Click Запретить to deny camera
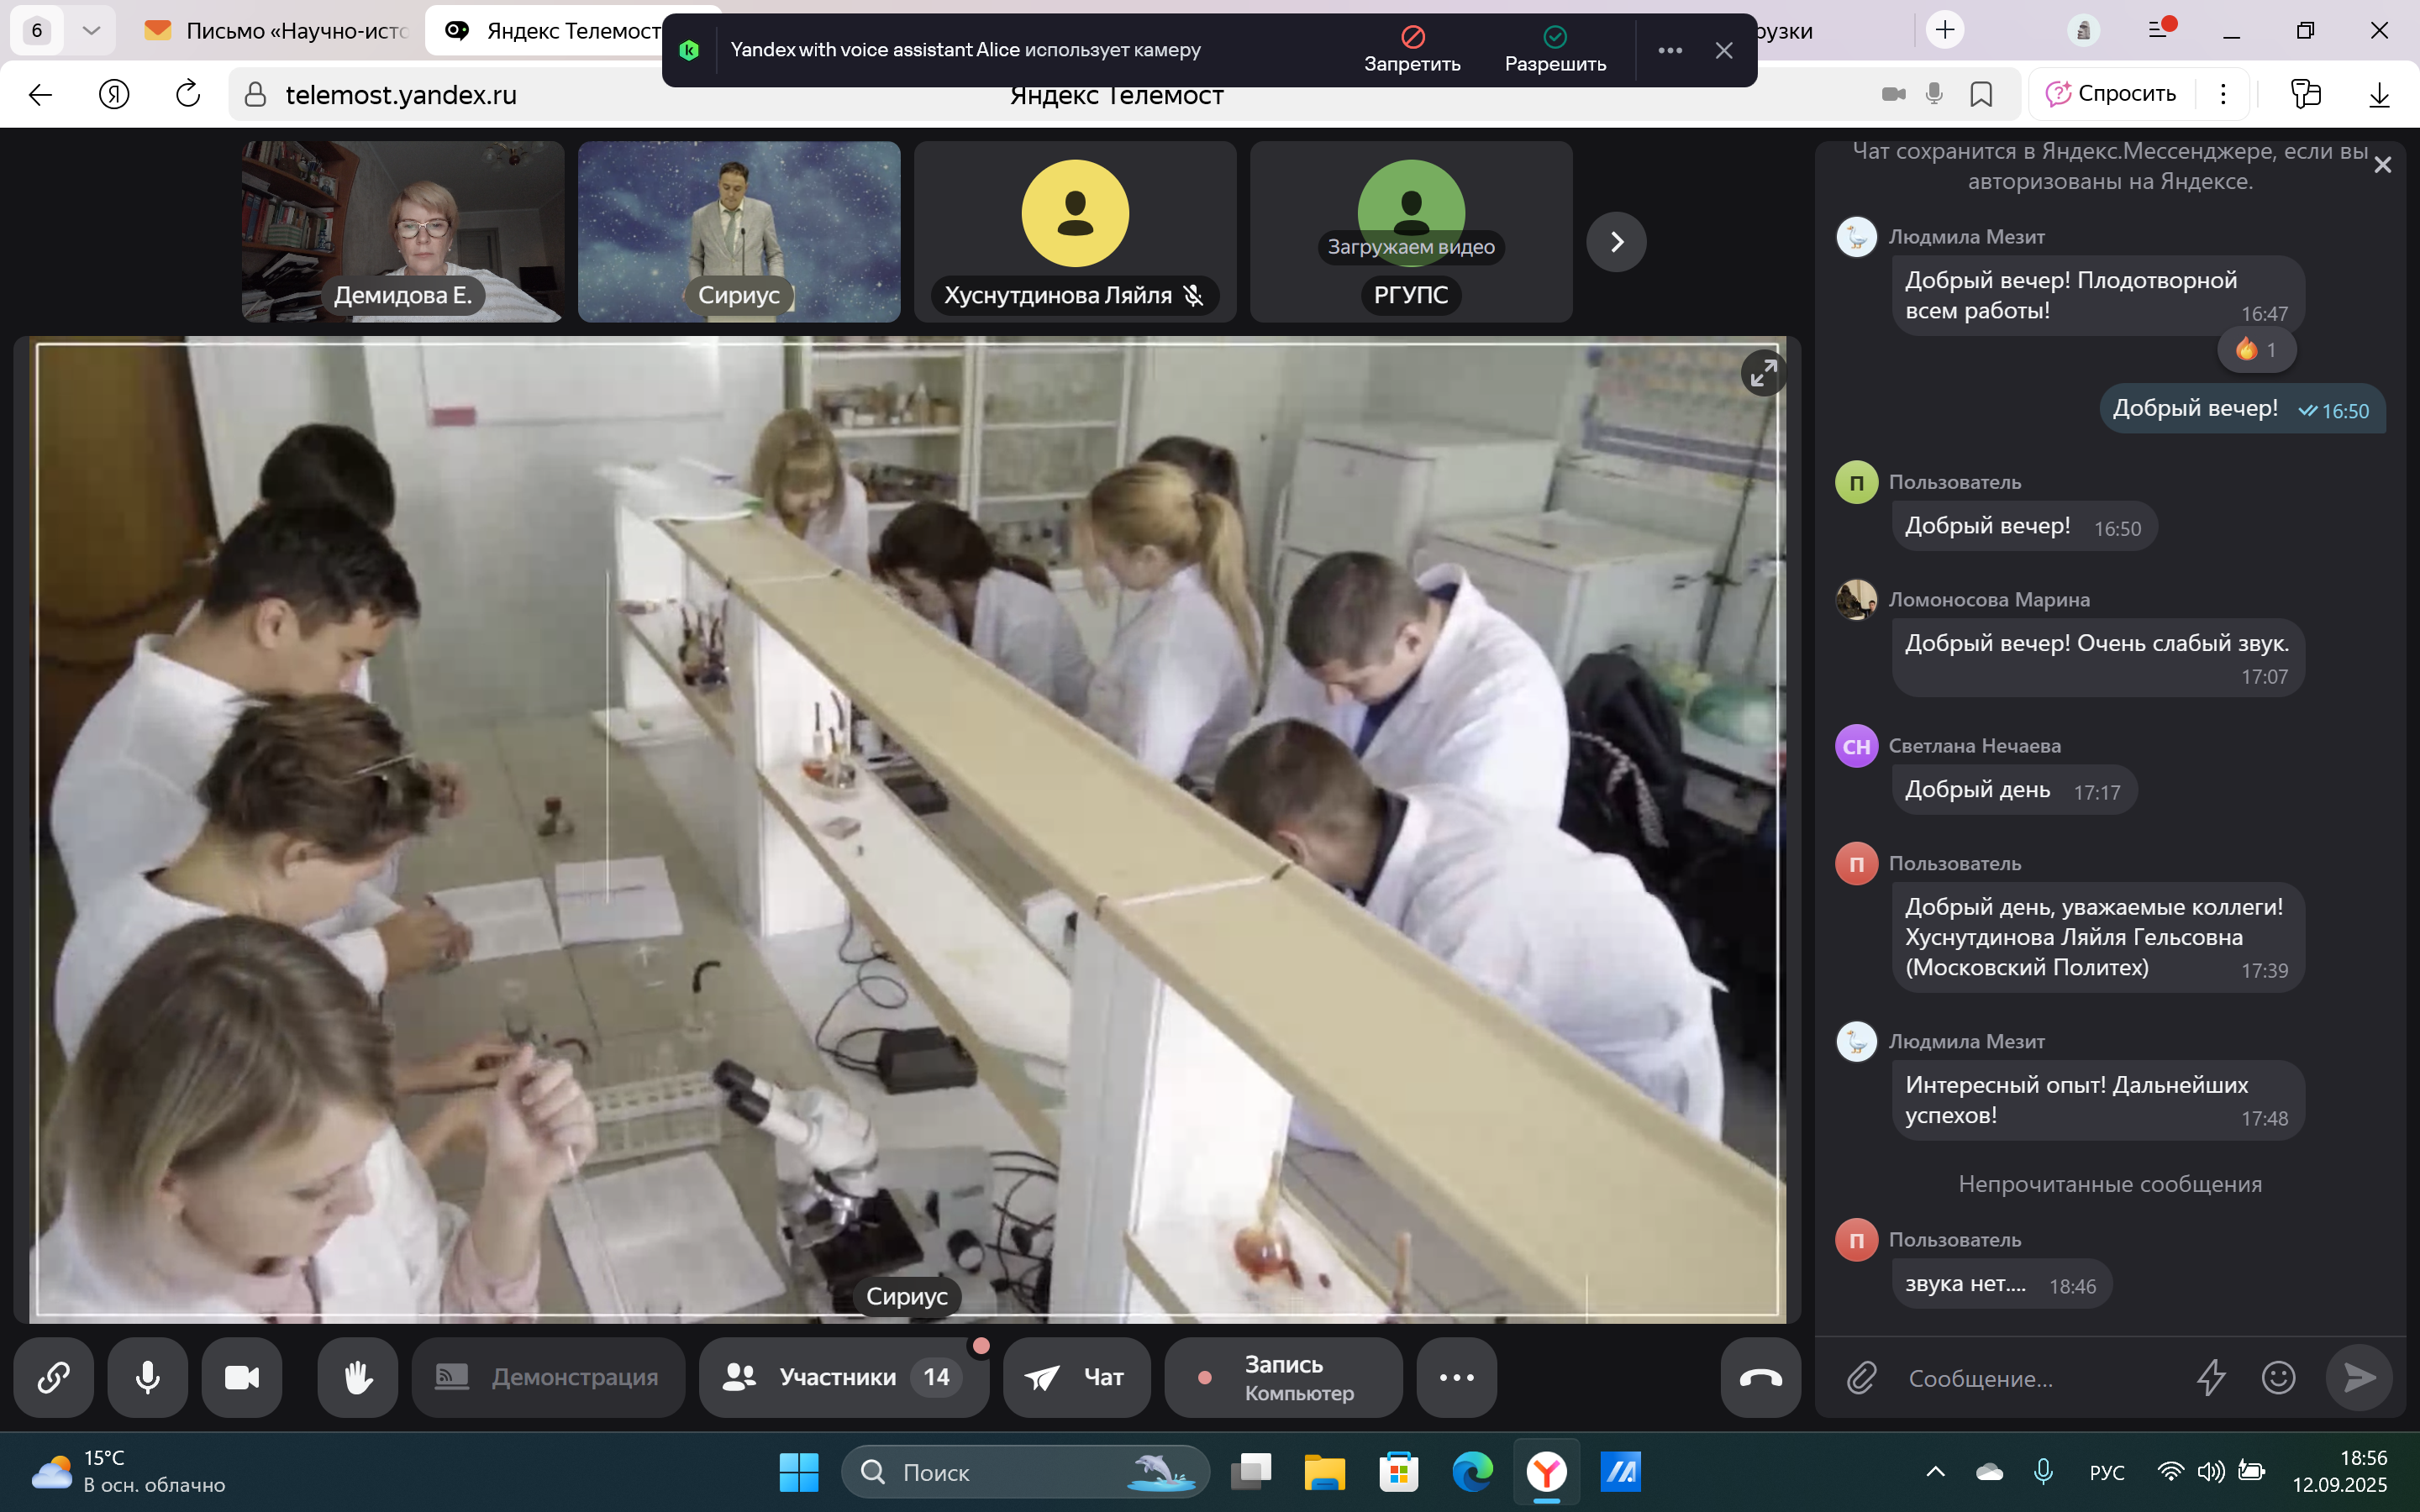This screenshot has width=2420, height=1512. point(1412,49)
